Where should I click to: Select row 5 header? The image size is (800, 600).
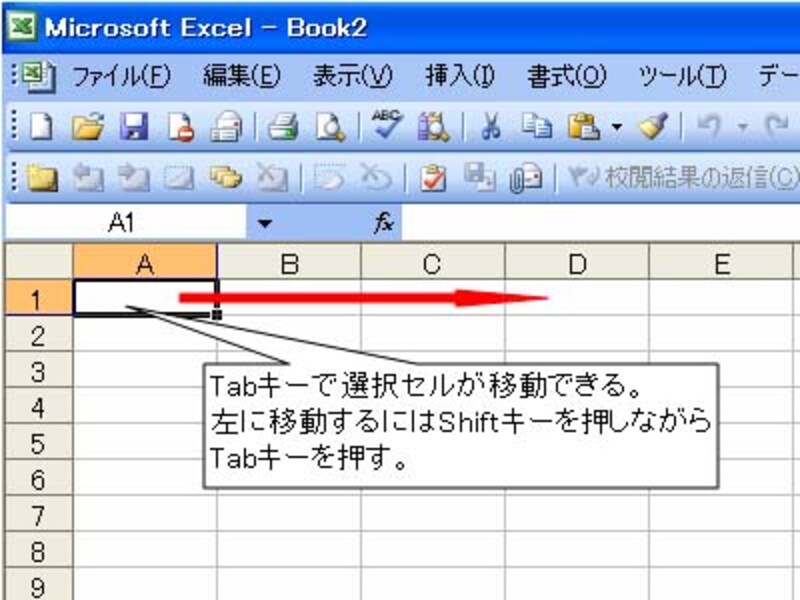point(39,442)
